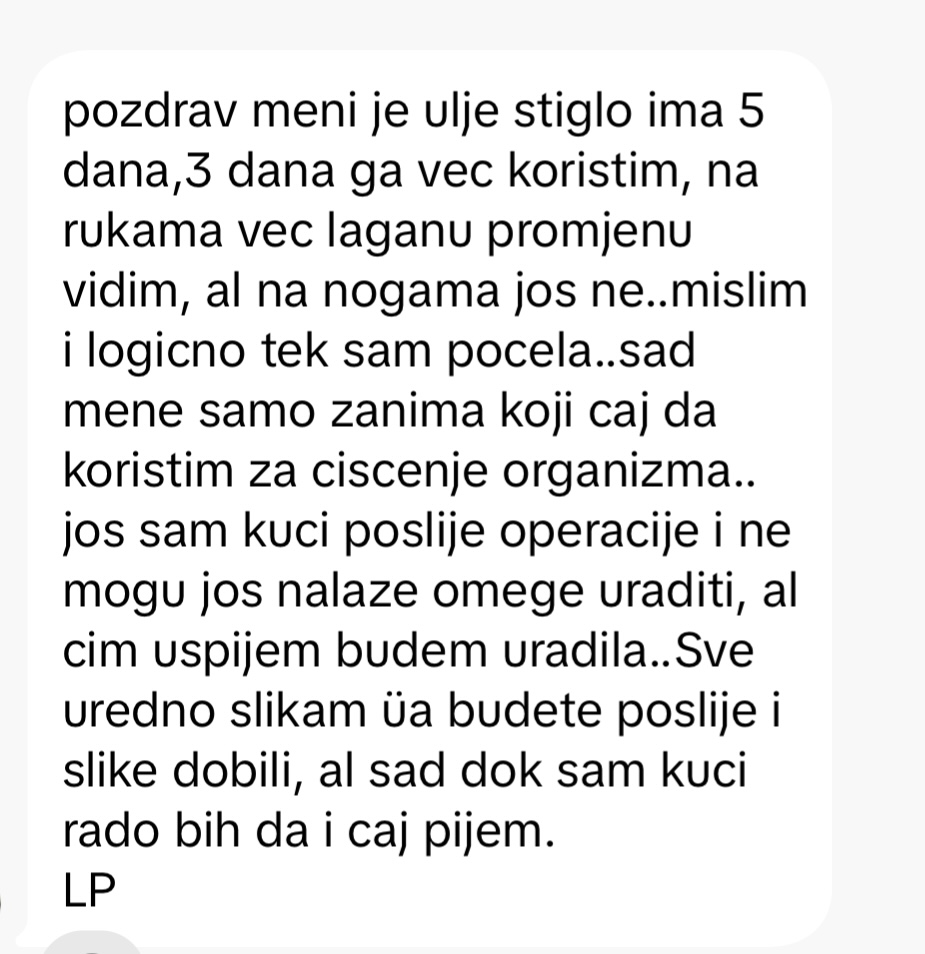Screen dimensions: 925x954
Task: Click the word "stiglo" in the message
Action: tap(573, 114)
